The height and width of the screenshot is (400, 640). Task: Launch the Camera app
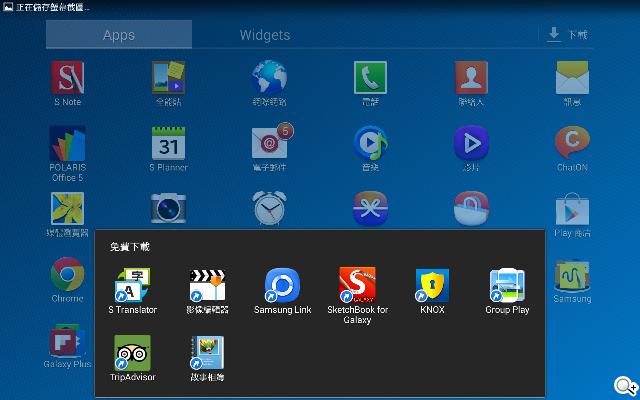(x=168, y=208)
